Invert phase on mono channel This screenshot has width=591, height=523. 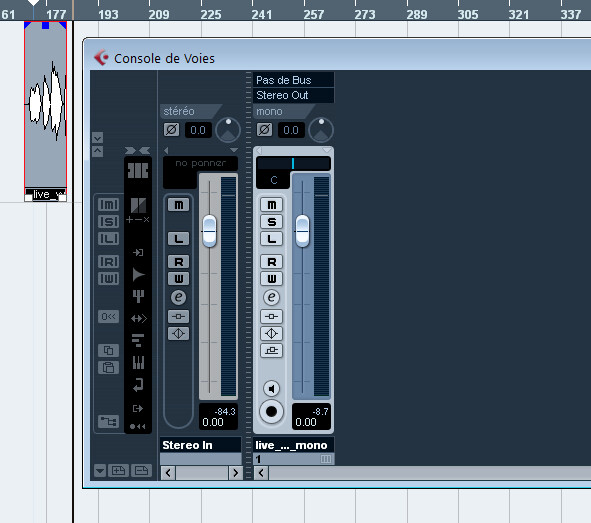coord(265,130)
